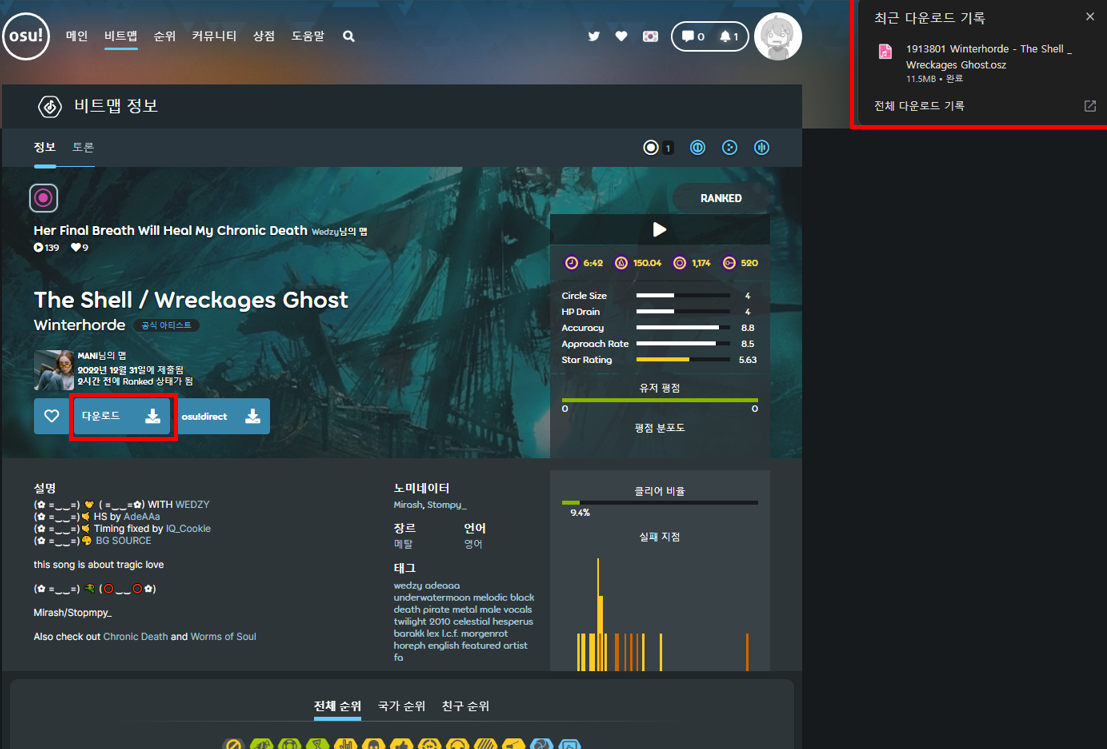Click the 공식 아티스트 featured artist badge
This screenshot has width=1107, height=749.
click(167, 325)
